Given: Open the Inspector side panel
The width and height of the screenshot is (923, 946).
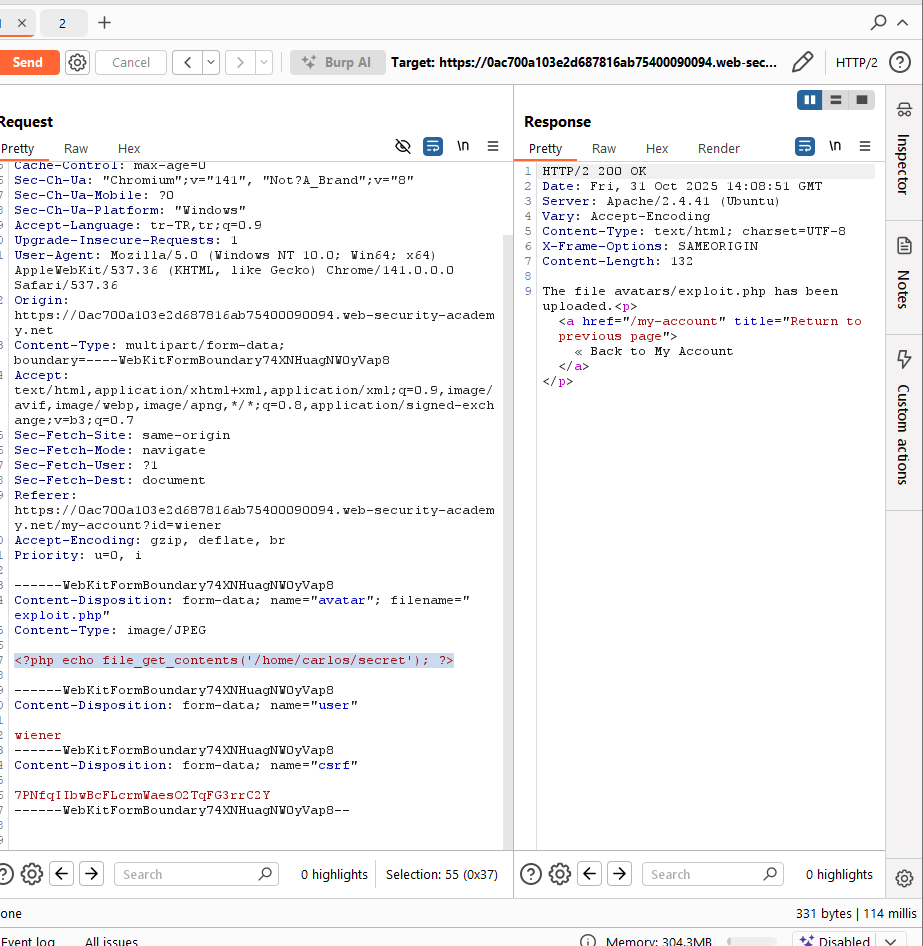Looking at the screenshot, I should coord(904,151).
